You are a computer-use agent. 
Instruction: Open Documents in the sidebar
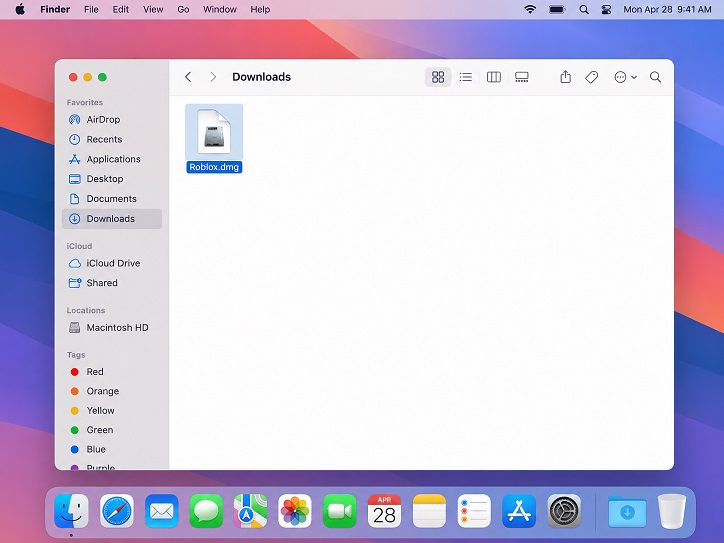[112, 199]
